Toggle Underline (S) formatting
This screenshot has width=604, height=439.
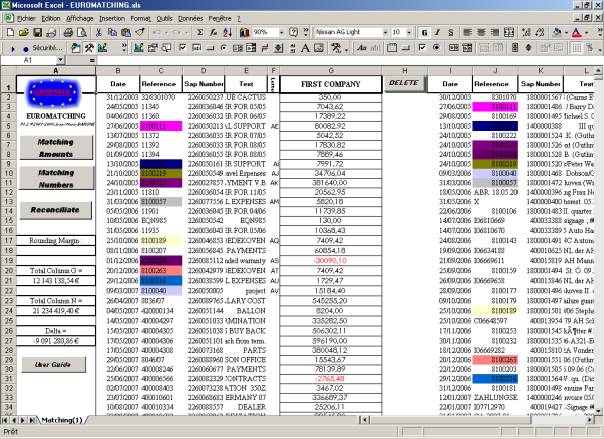(x=451, y=32)
